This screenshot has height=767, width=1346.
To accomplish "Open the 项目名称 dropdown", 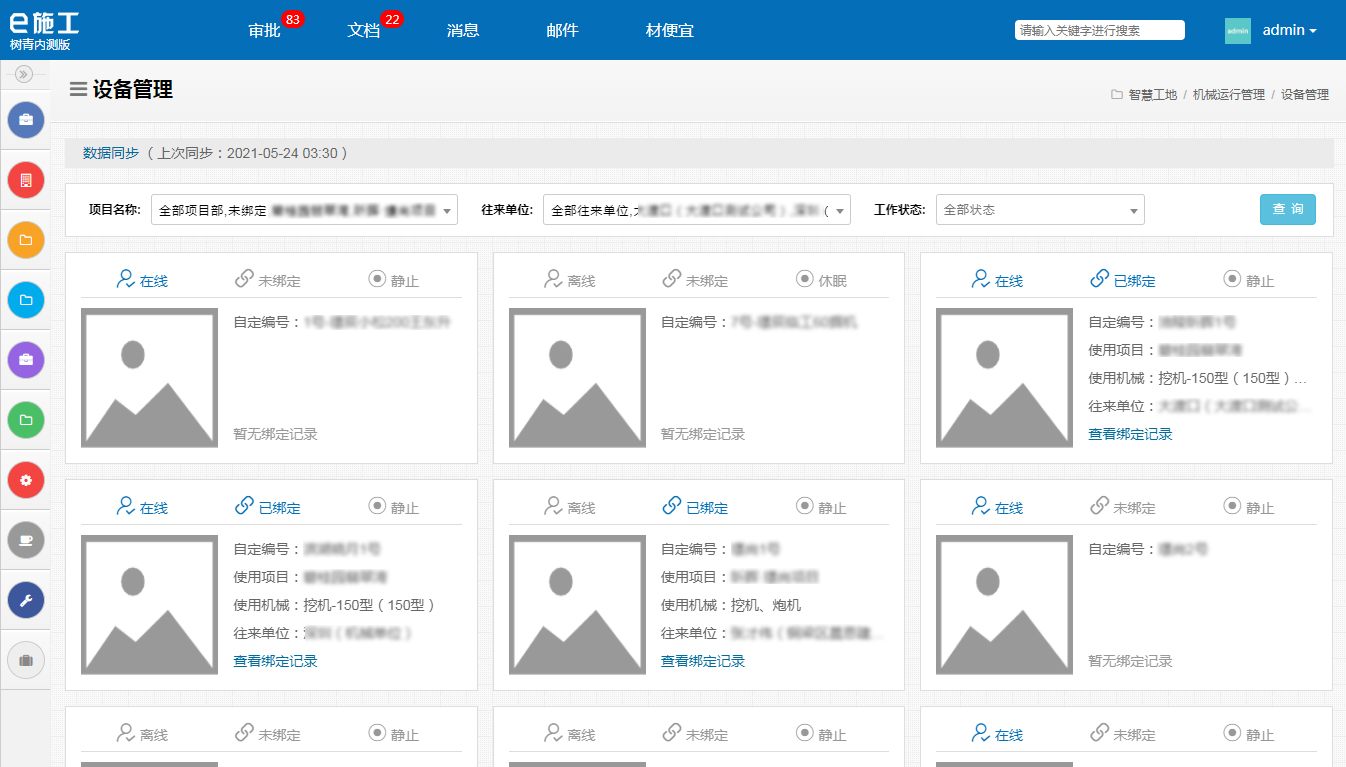I will tap(304, 210).
